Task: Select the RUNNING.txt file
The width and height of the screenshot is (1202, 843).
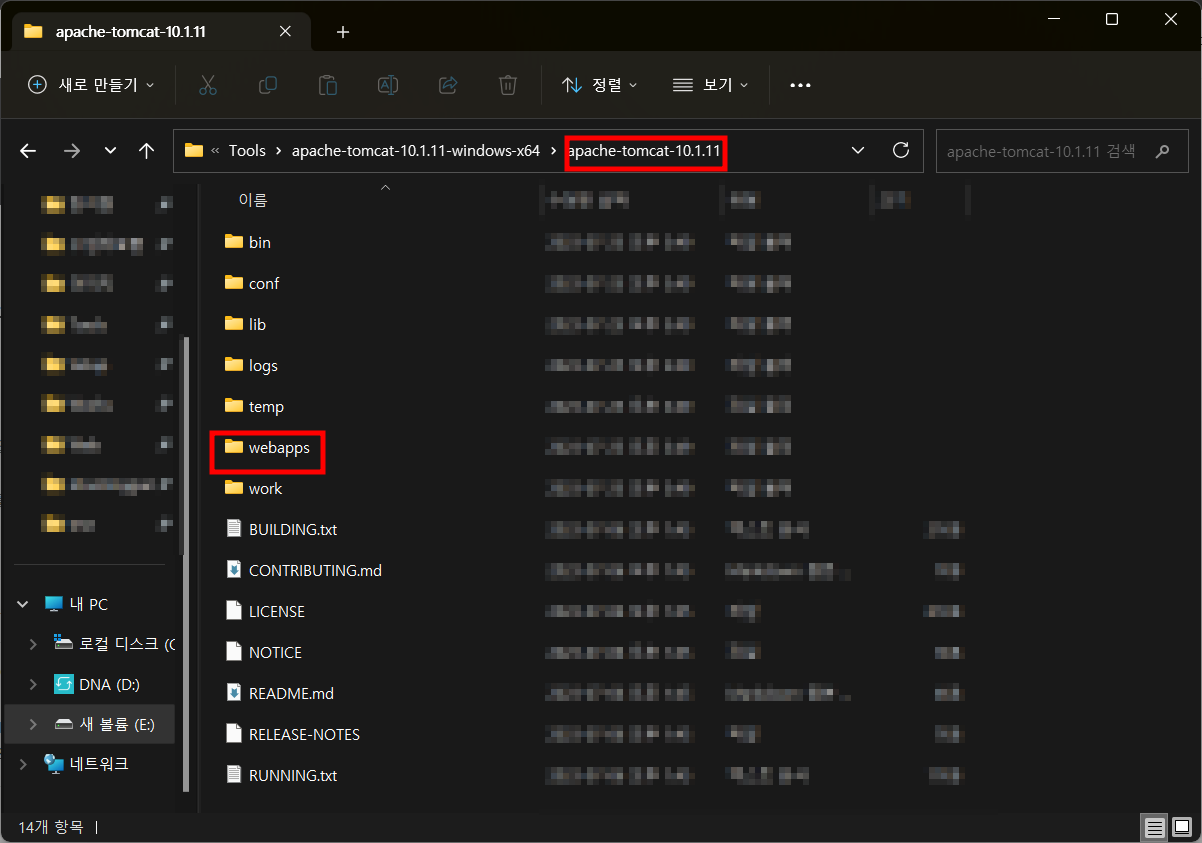Action: point(281,775)
